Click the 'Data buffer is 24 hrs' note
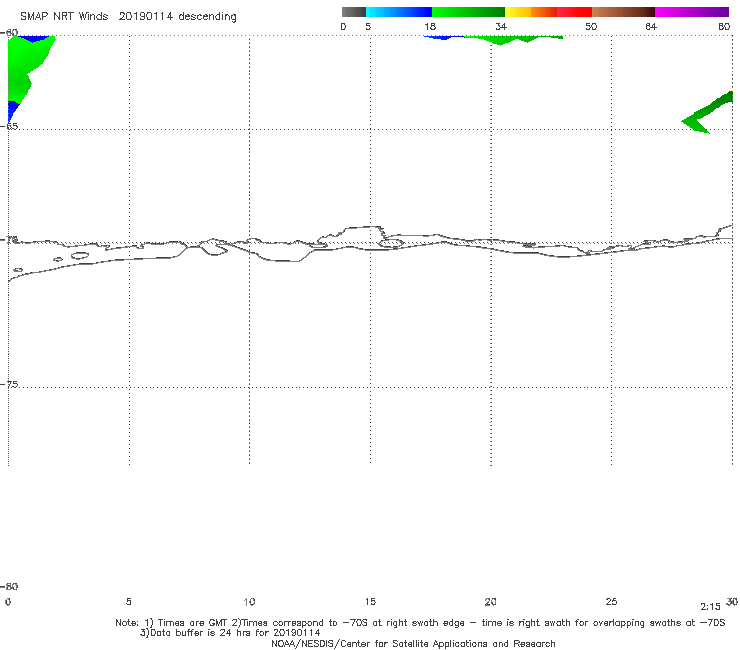The height and width of the screenshot is (650, 740). pos(230,633)
